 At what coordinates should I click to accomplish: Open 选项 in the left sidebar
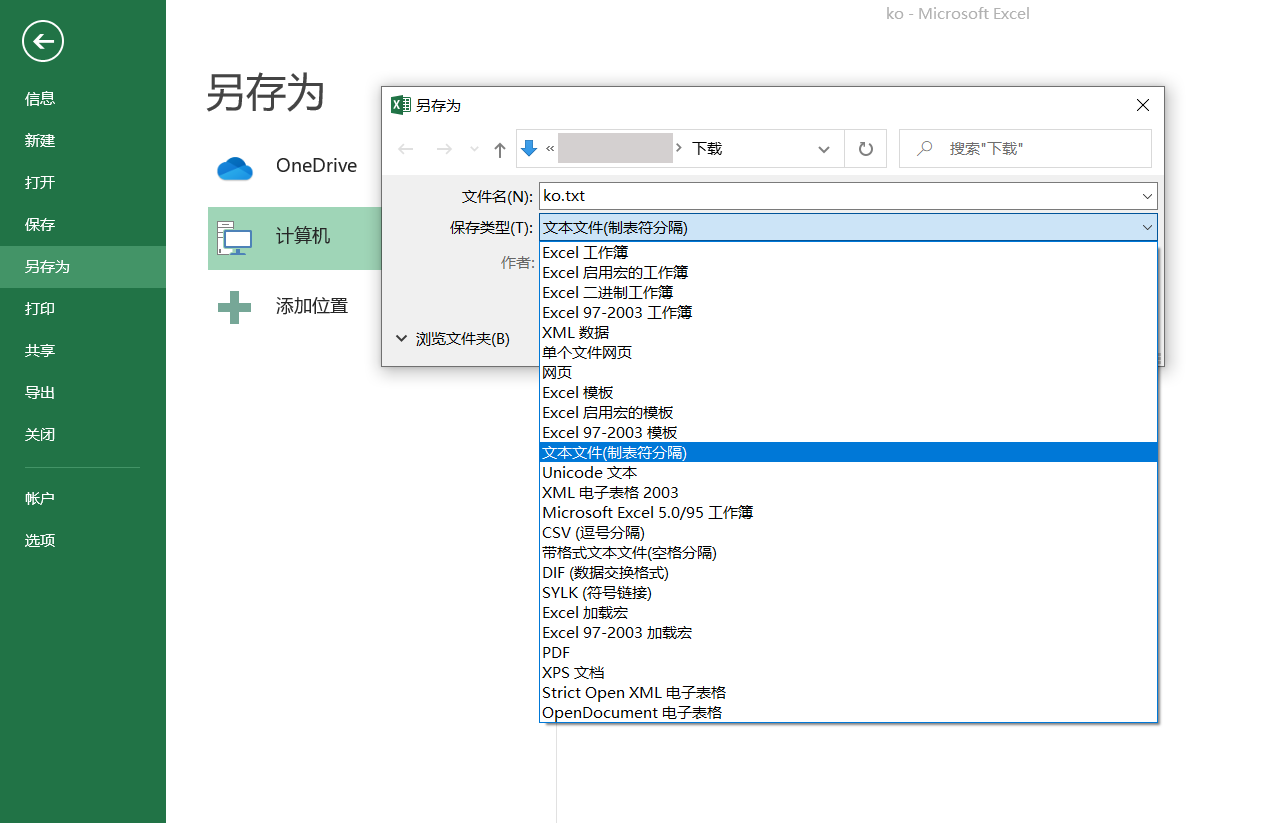[83, 540]
